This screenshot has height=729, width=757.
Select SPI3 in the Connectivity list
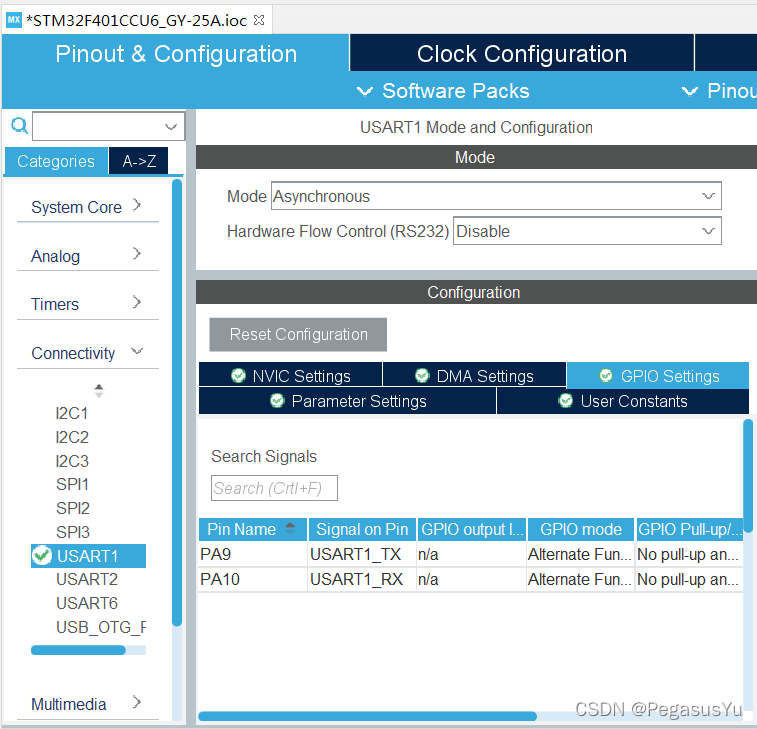[x=73, y=532]
